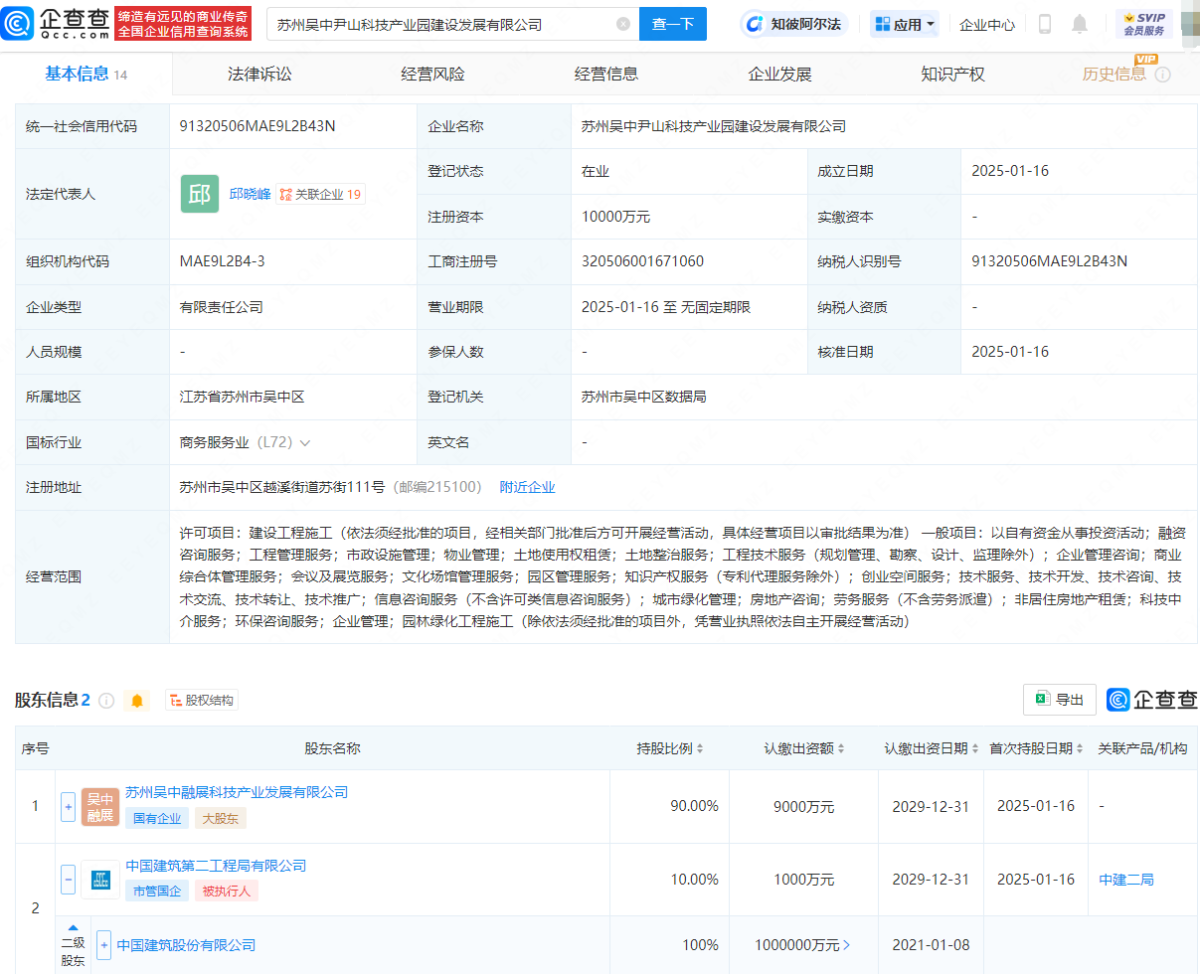
Task: Click the 市管国企 tag
Action: 157,891
